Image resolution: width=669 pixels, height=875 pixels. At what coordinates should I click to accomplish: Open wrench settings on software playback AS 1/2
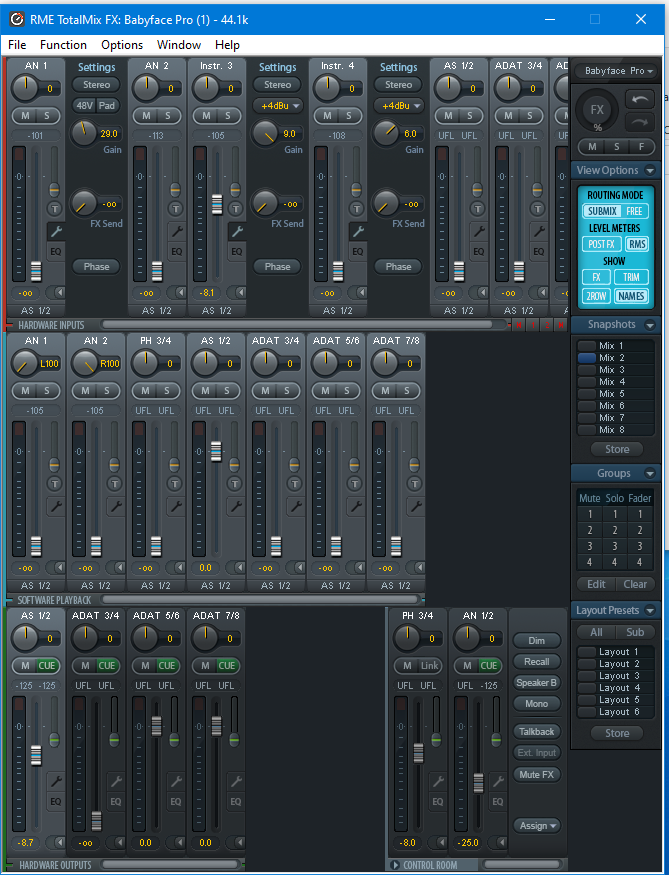point(236,506)
